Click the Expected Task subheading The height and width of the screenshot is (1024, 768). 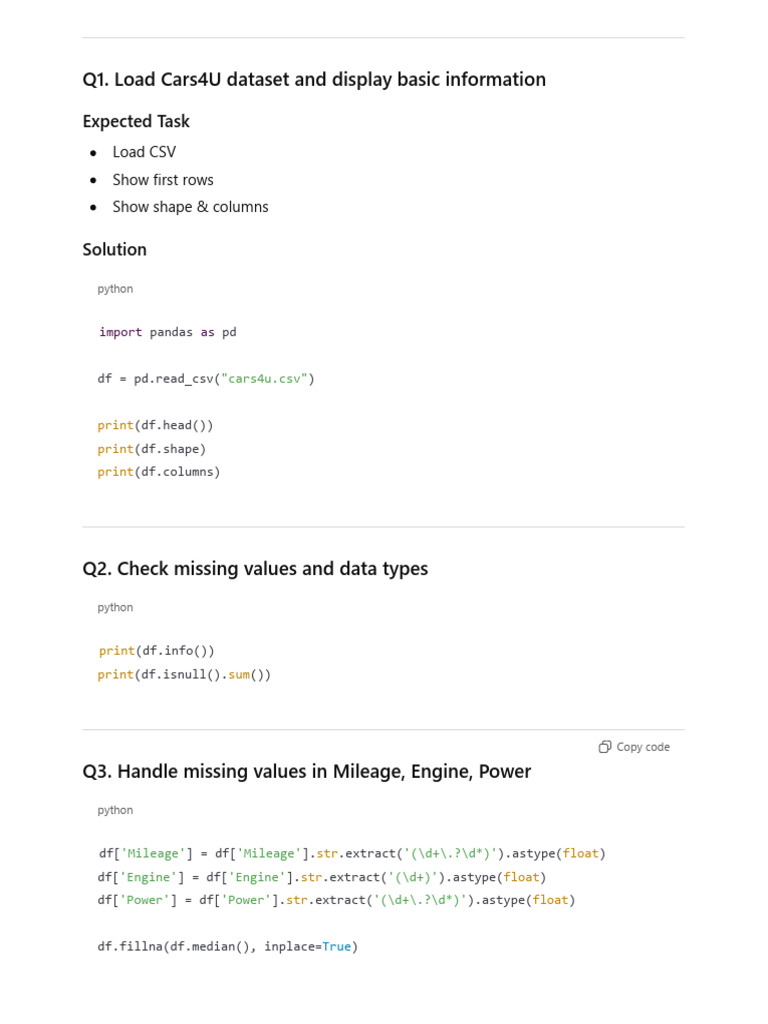click(136, 121)
